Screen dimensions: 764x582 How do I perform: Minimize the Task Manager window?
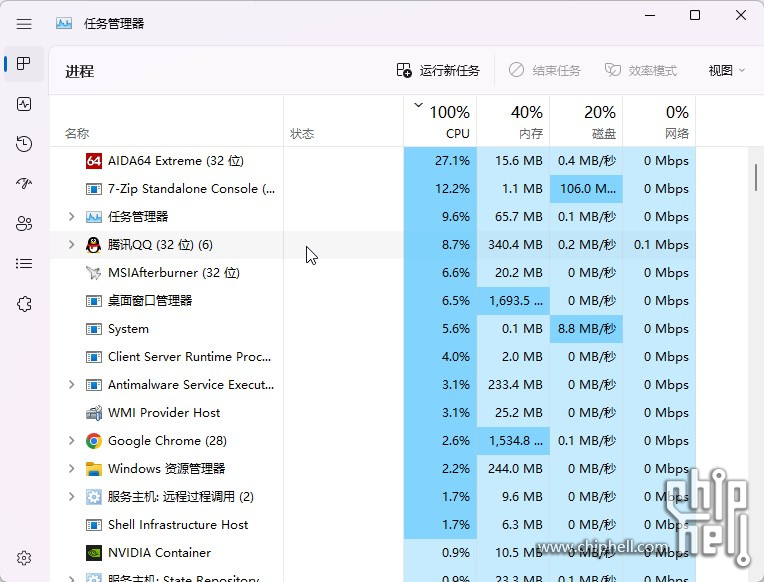pyautogui.click(x=650, y=15)
